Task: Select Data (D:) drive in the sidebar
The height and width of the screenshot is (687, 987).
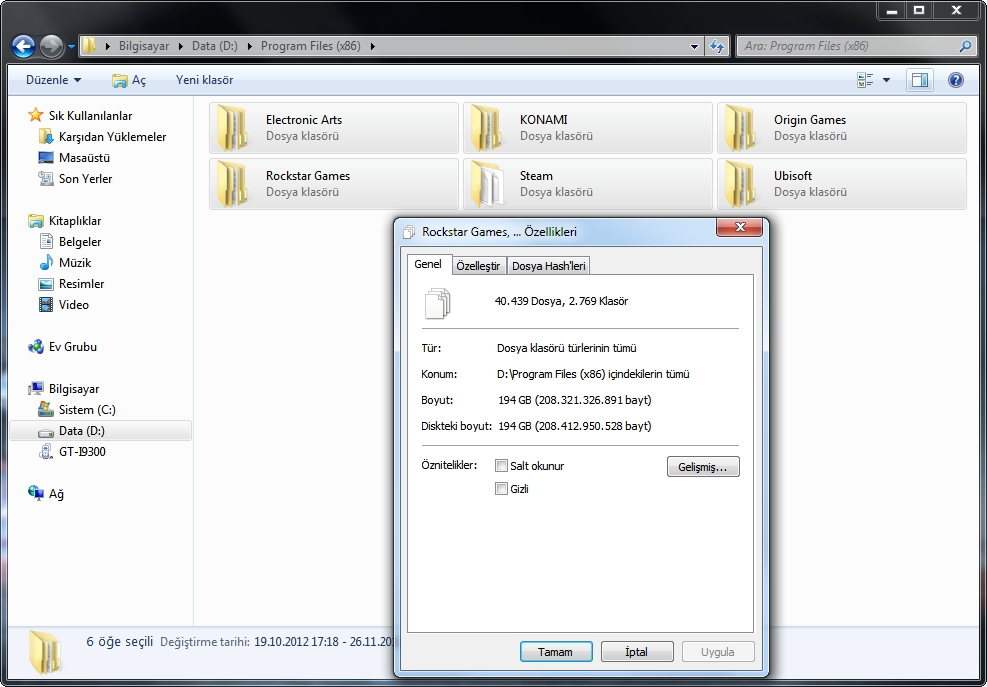Action: (x=101, y=431)
